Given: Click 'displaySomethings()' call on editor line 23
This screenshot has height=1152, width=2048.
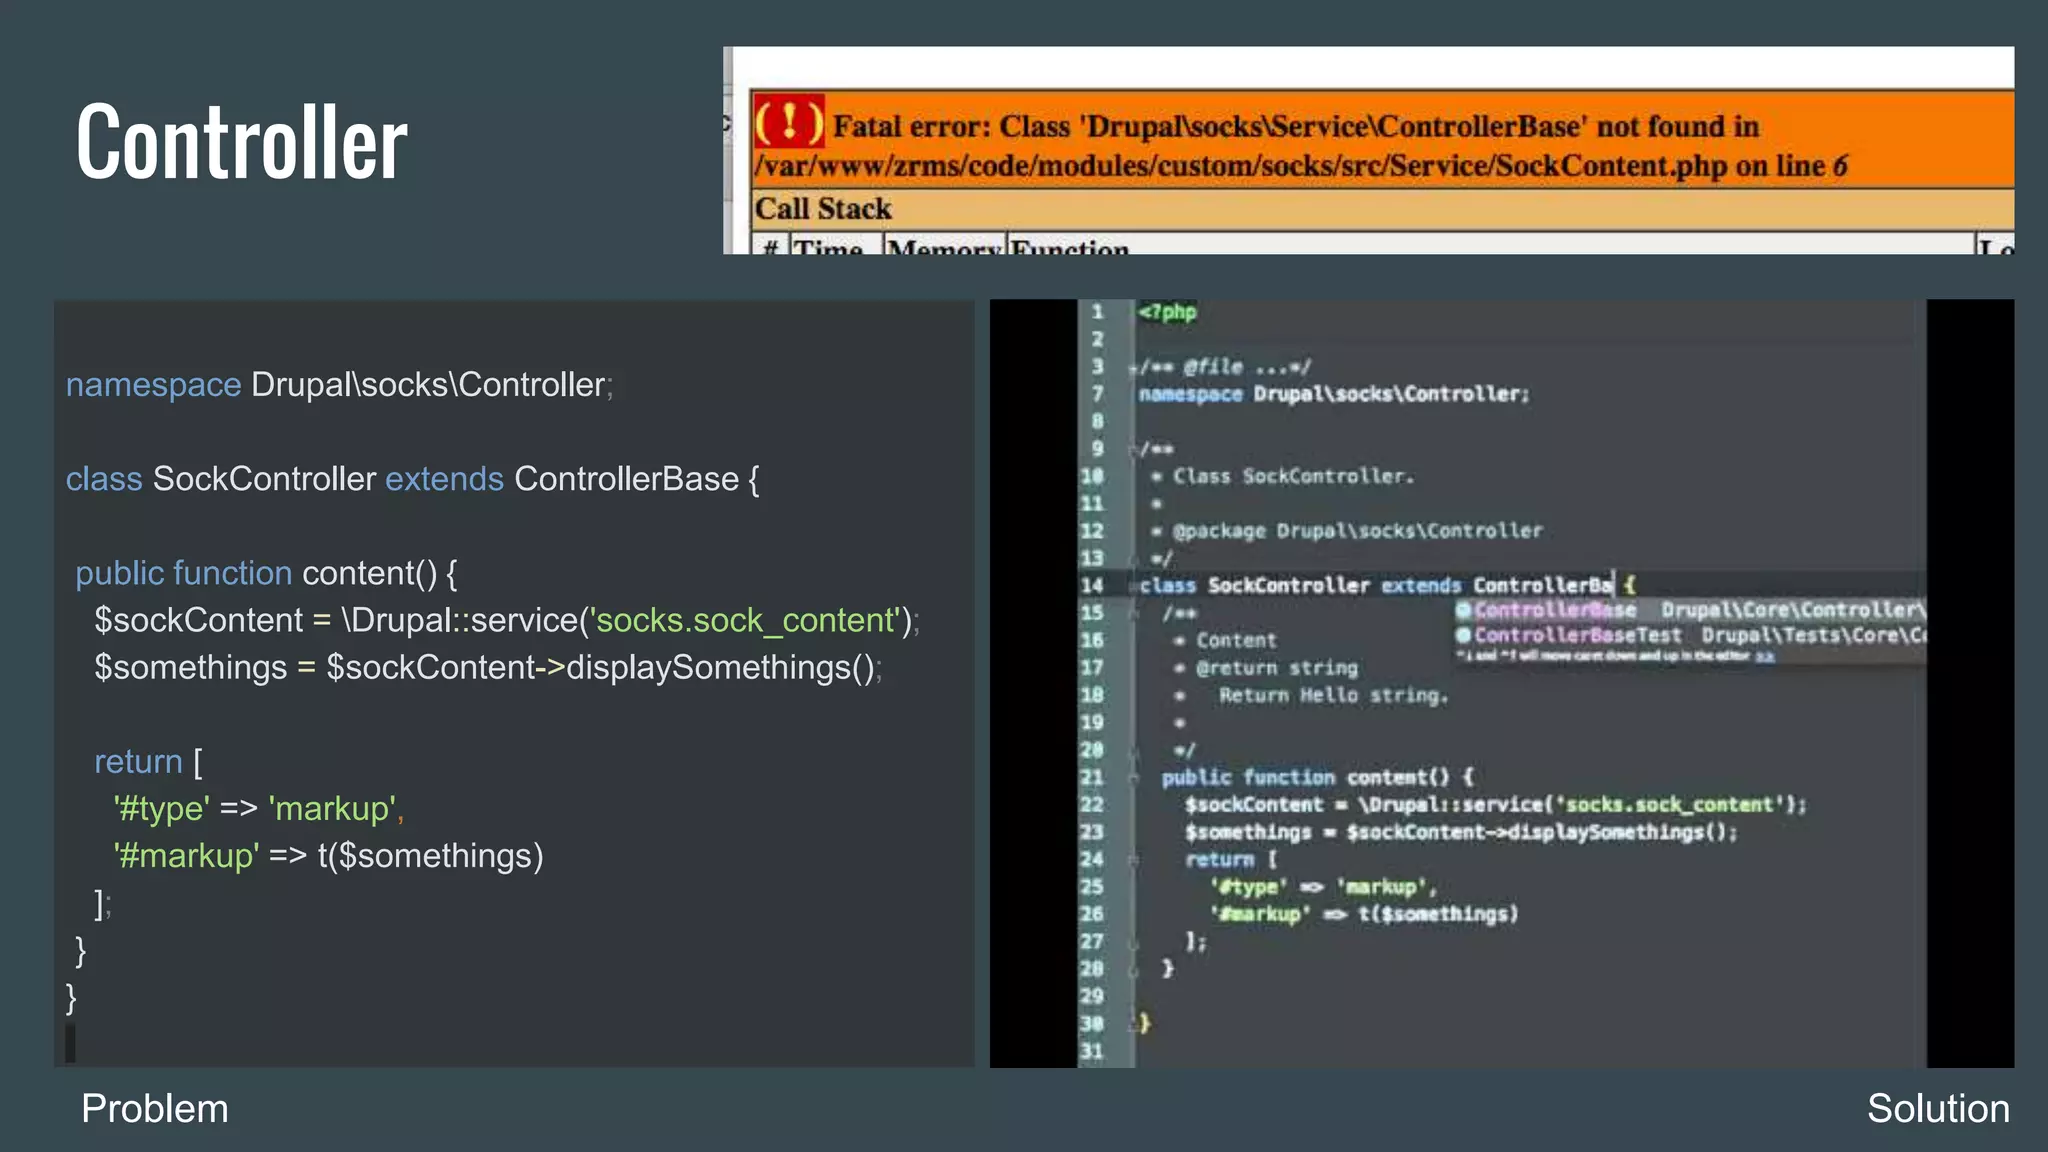Looking at the screenshot, I should [x=1621, y=832].
